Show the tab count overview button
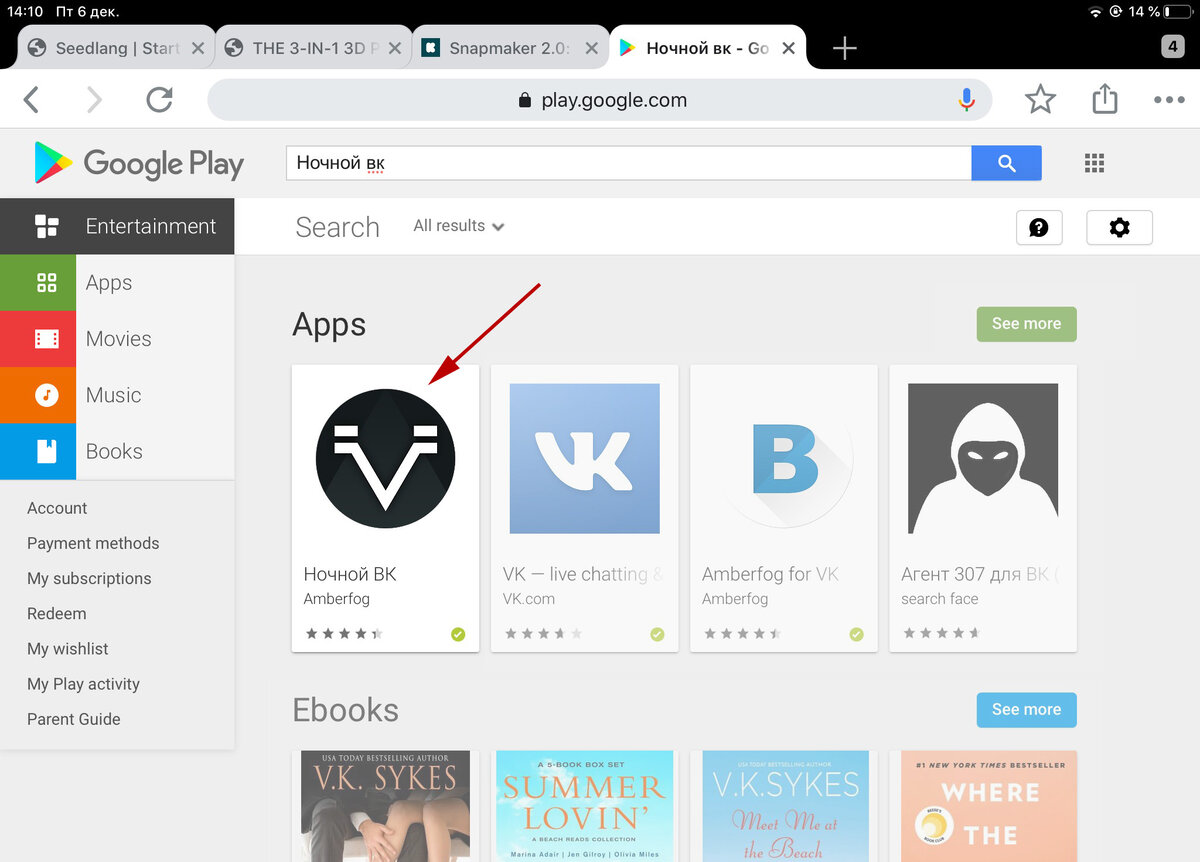Screen dimensions: 1200x862 point(1172,46)
